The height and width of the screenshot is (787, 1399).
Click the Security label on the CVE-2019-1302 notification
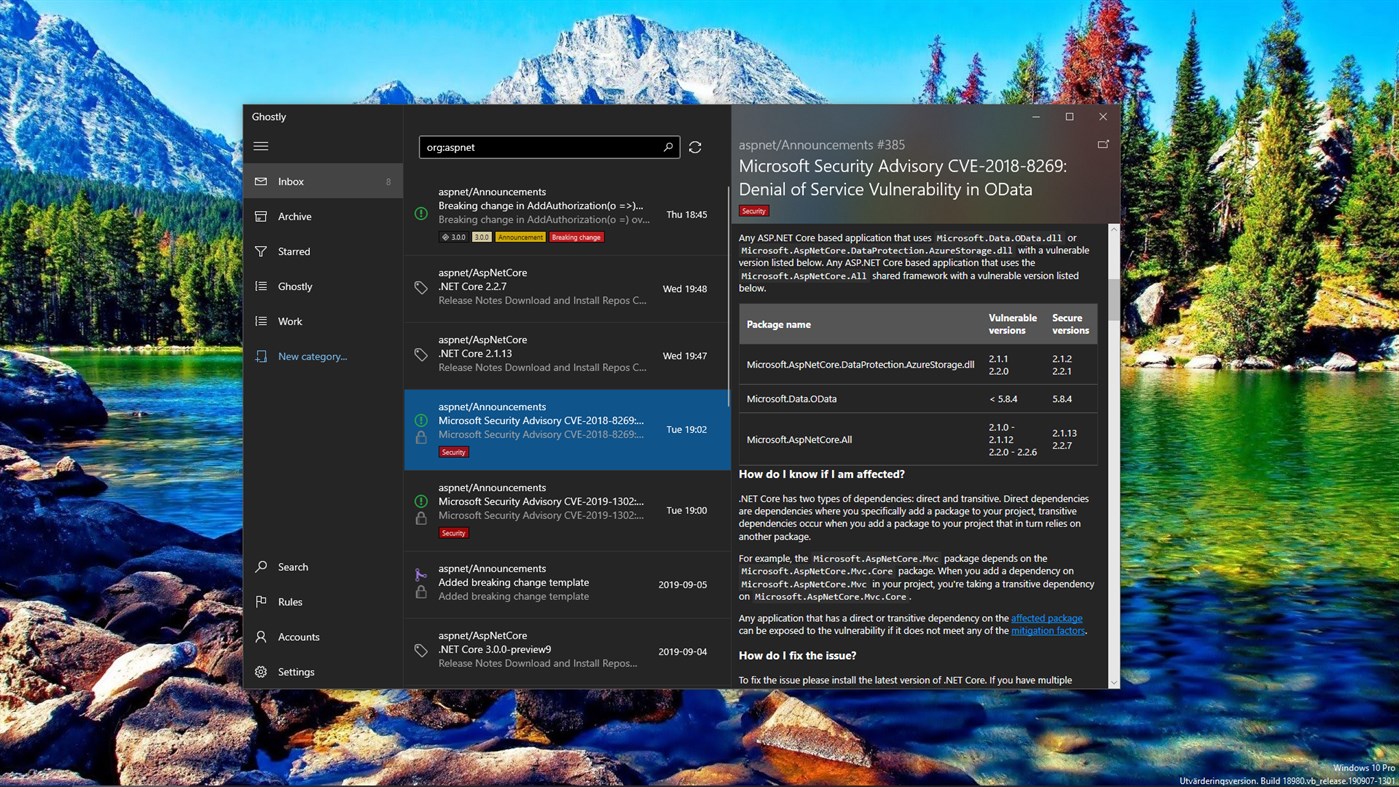[454, 533]
